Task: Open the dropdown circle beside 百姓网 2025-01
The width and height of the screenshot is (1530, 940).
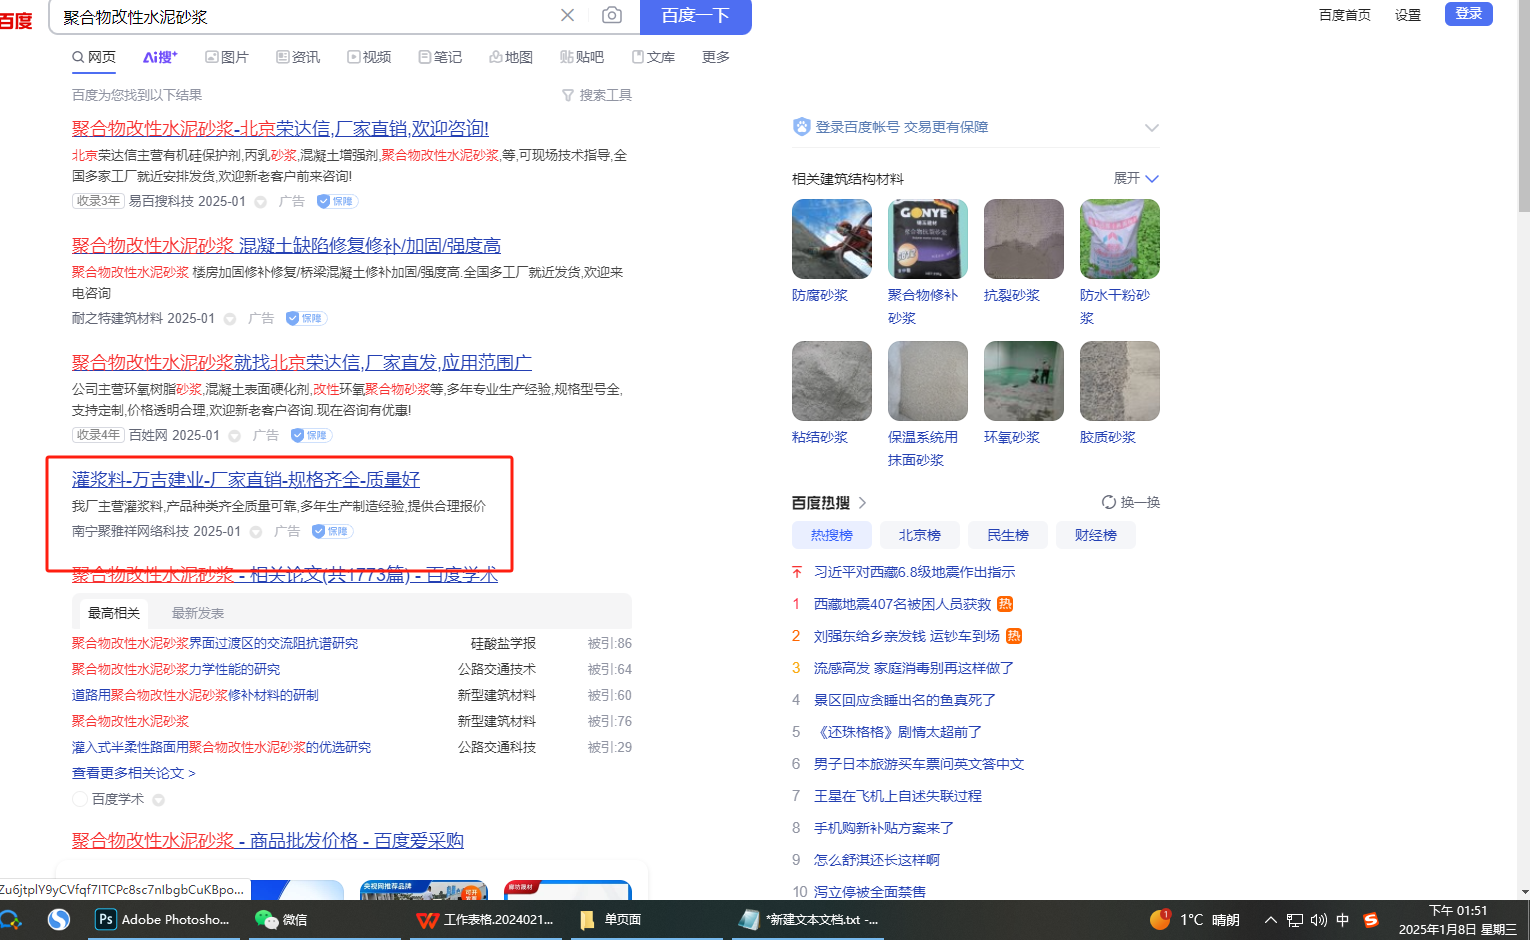Action: pos(234,436)
